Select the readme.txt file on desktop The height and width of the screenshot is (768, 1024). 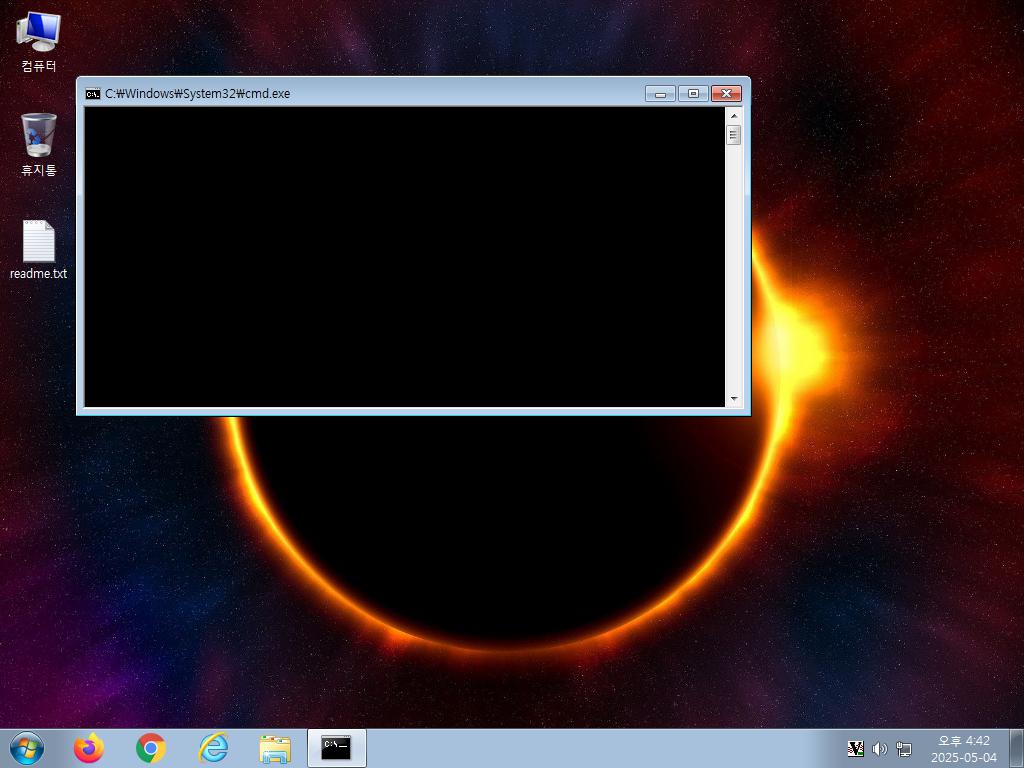coord(39,249)
